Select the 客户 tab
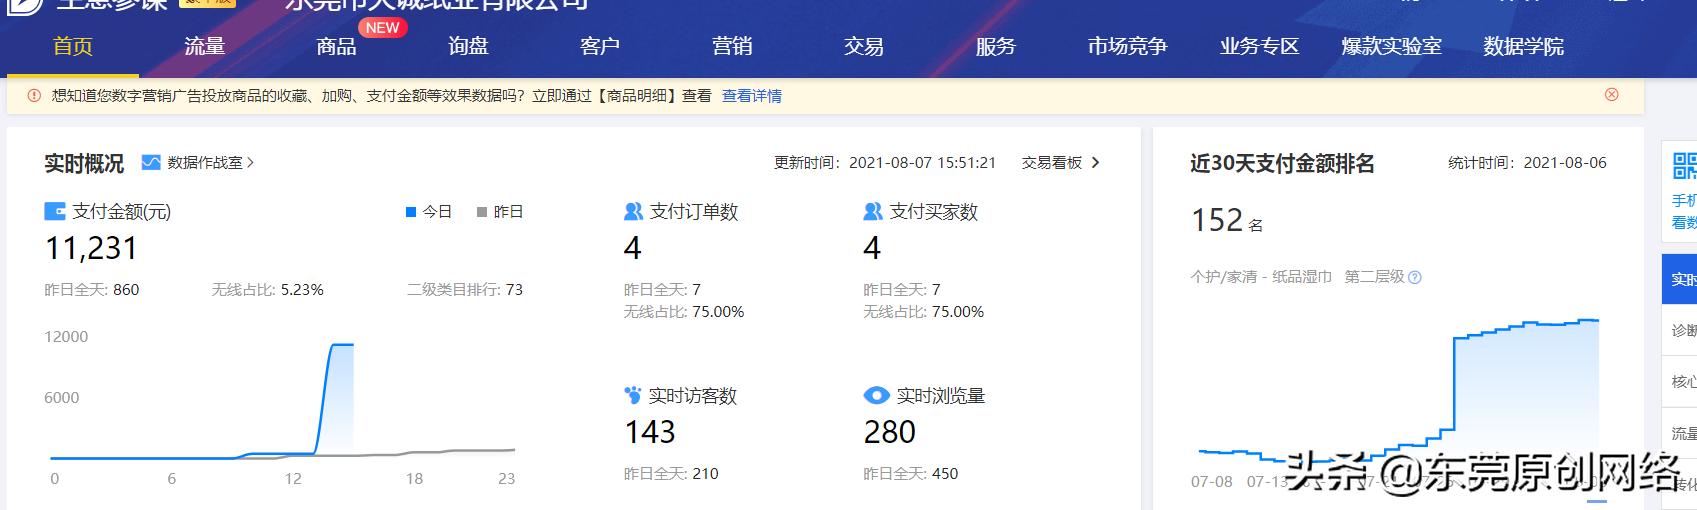This screenshot has width=1697, height=510. pyautogui.click(x=600, y=46)
